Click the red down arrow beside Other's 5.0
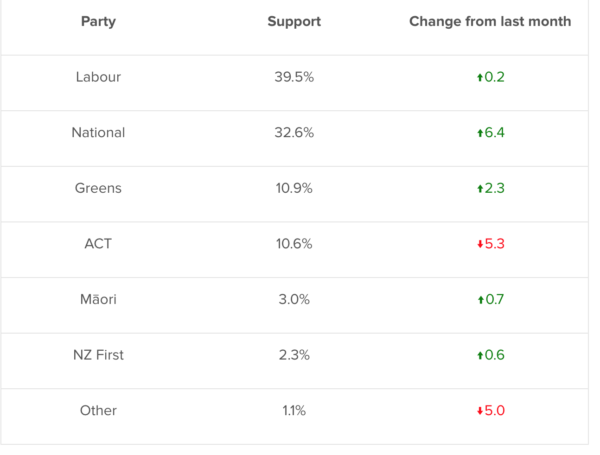Image resolution: width=600 pixels, height=455 pixels. [480, 411]
